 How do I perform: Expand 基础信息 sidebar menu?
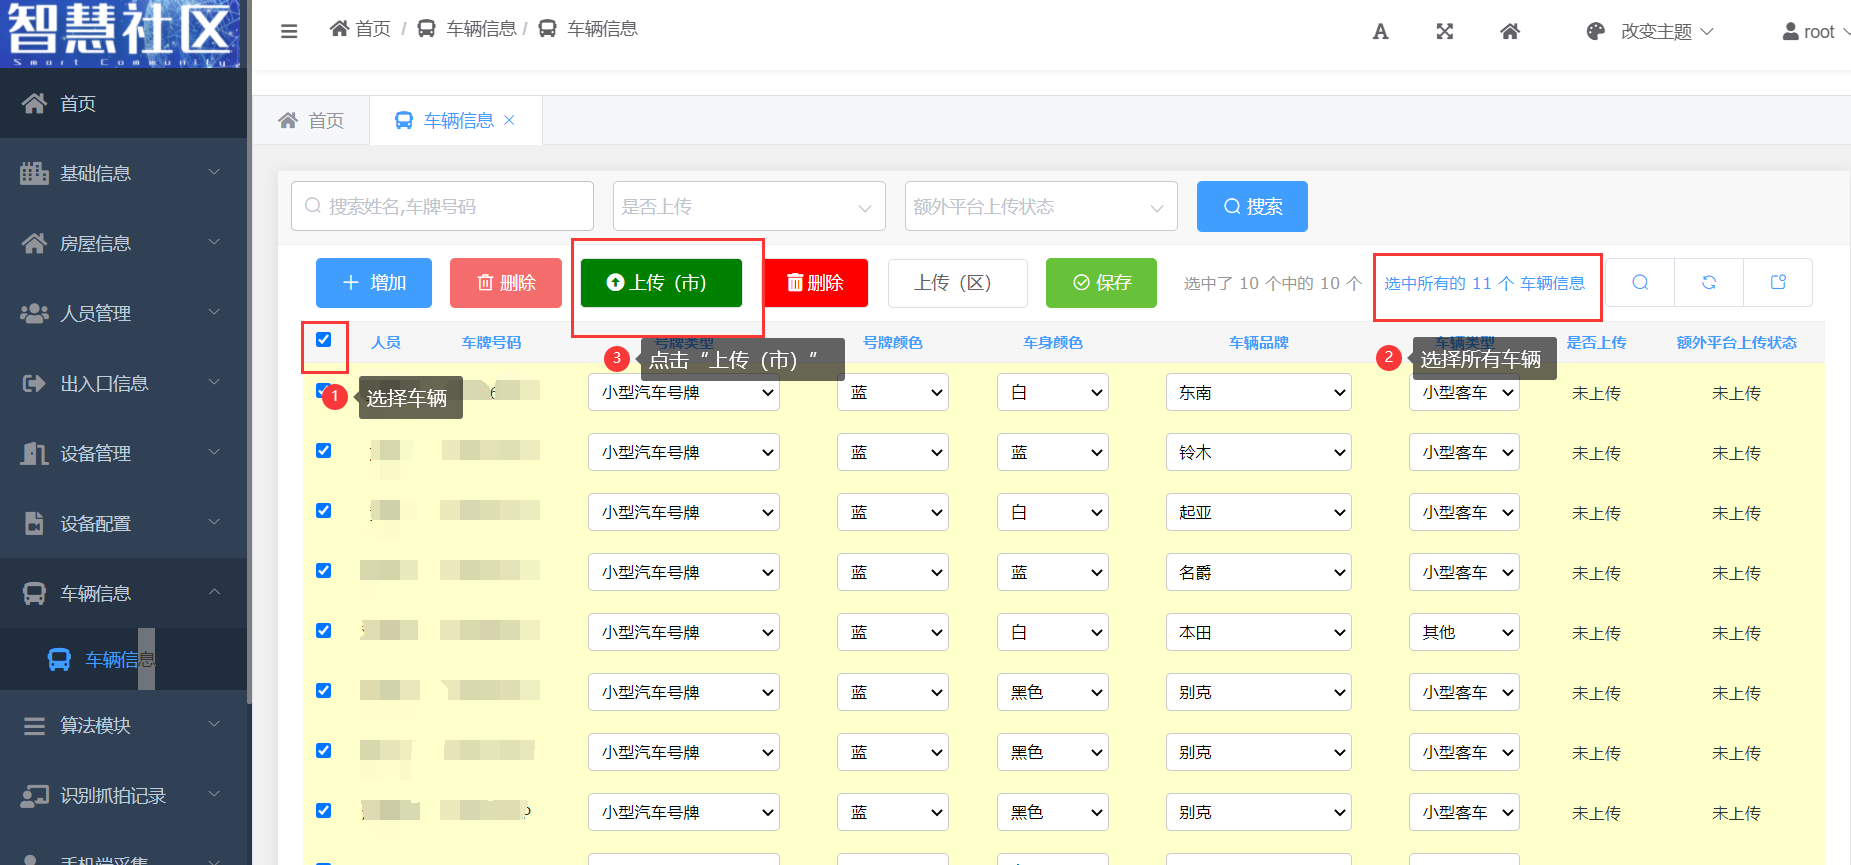tap(123, 173)
